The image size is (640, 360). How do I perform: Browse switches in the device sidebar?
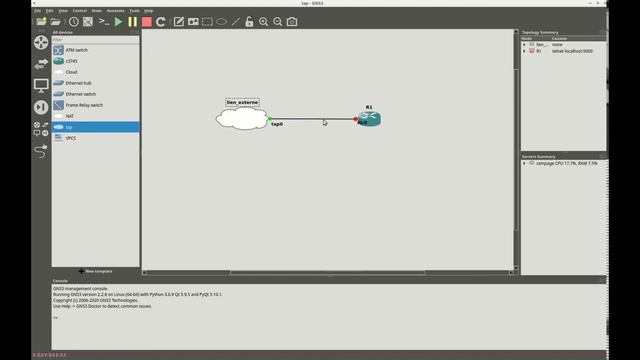click(41, 64)
